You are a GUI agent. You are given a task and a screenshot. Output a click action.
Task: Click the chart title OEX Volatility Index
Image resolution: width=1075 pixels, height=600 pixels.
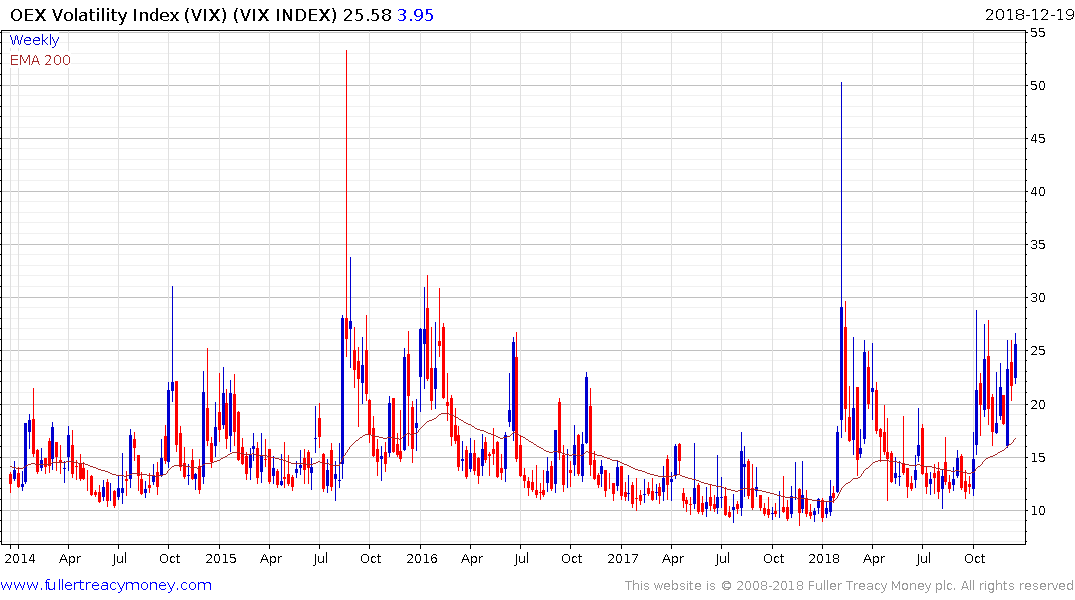point(168,15)
